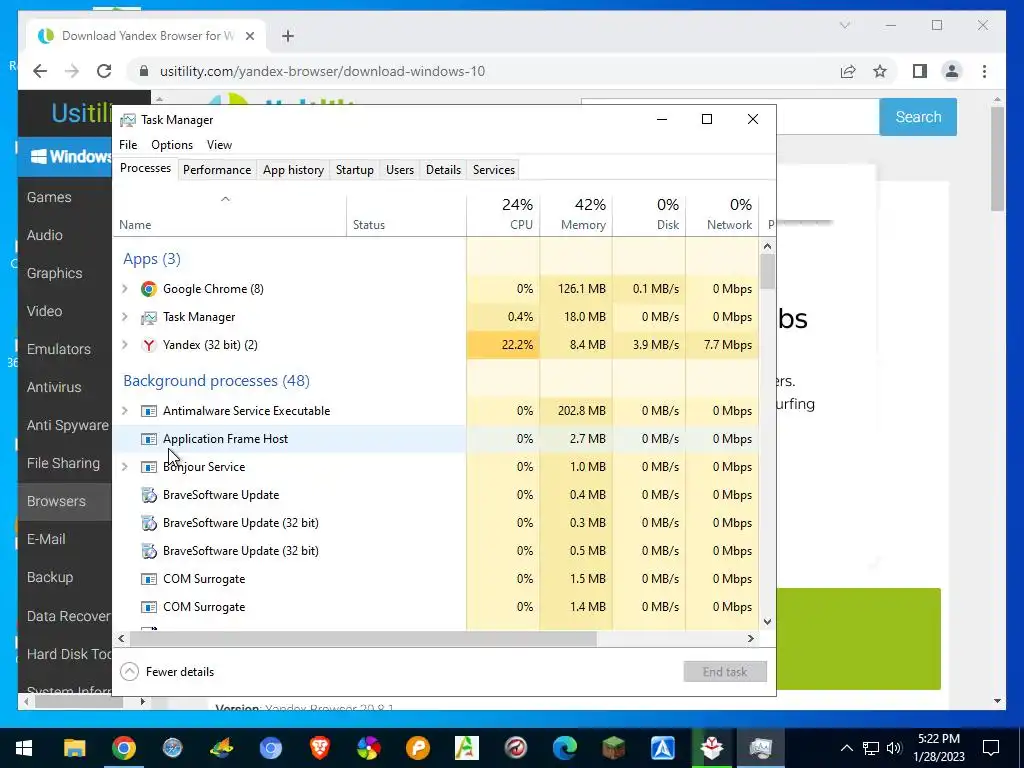Click the Chrome address bar URL
The image size is (1024, 768).
(x=323, y=71)
